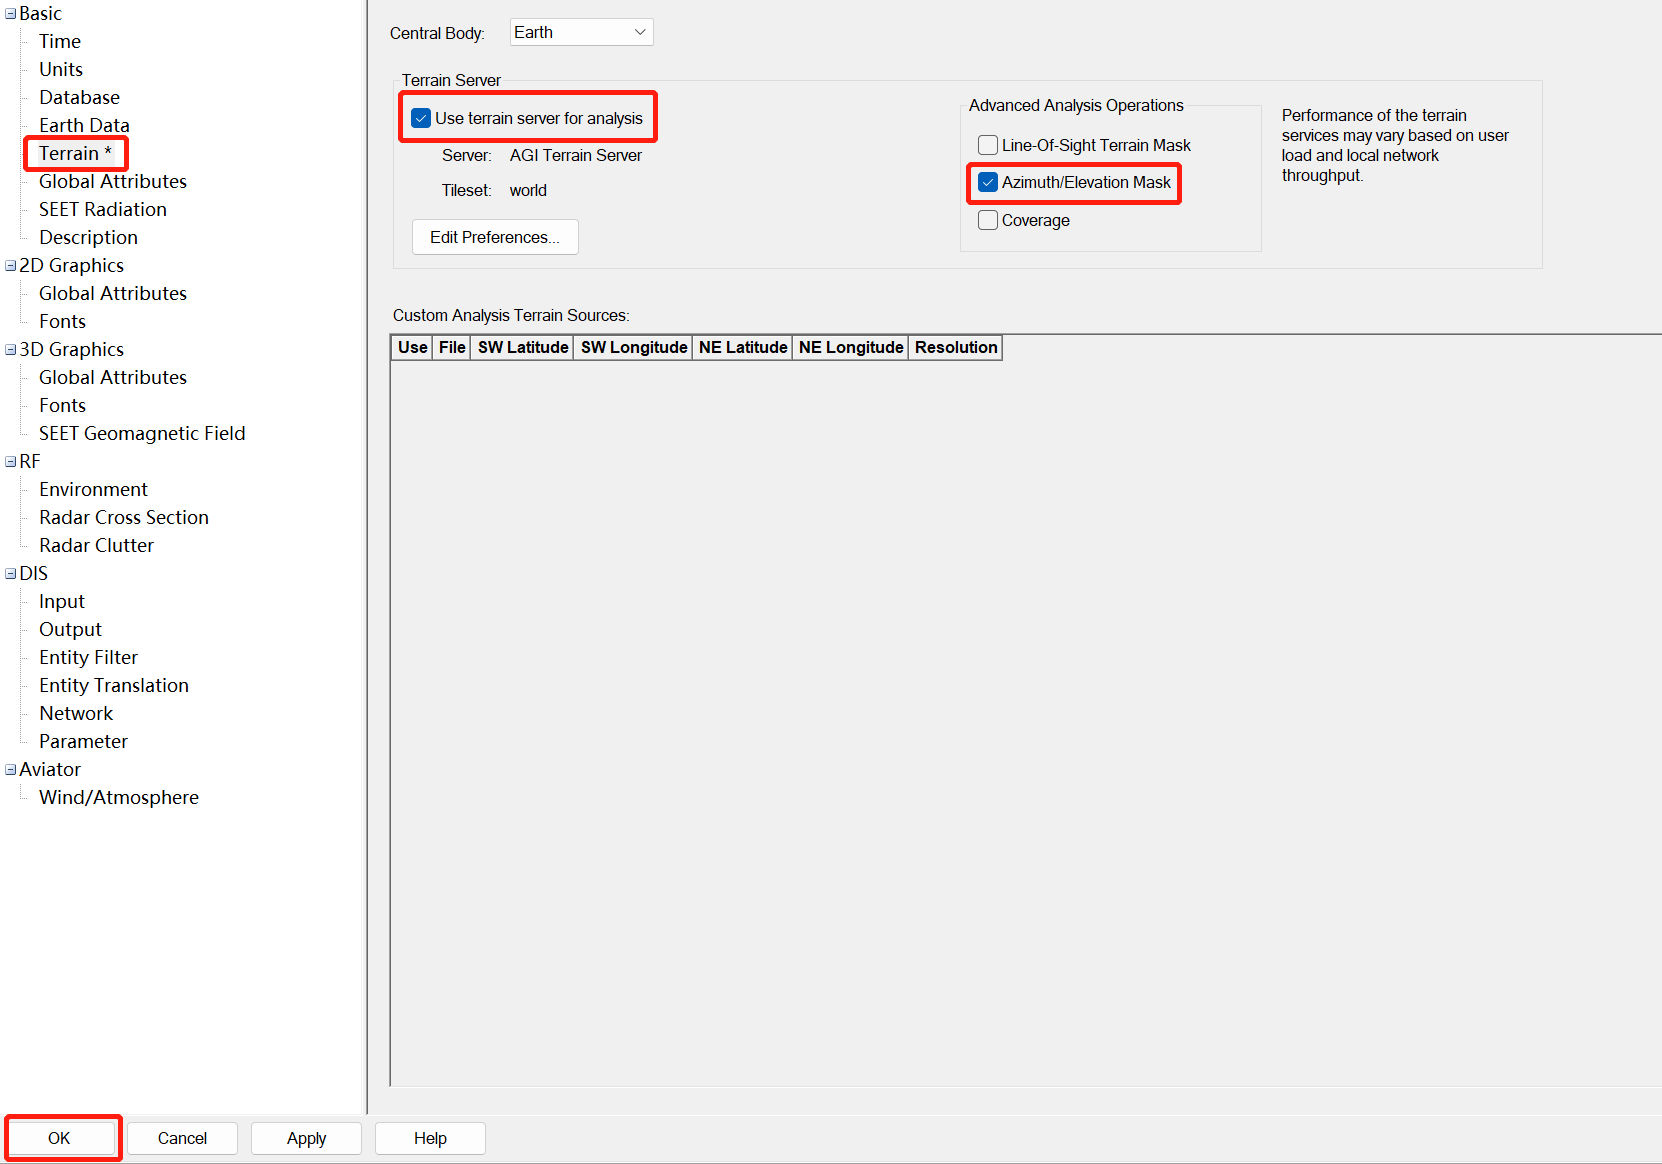The image size is (1662, 1164).
Task: Select the Terrain page in tree
Action: click(x=69, y=153)
